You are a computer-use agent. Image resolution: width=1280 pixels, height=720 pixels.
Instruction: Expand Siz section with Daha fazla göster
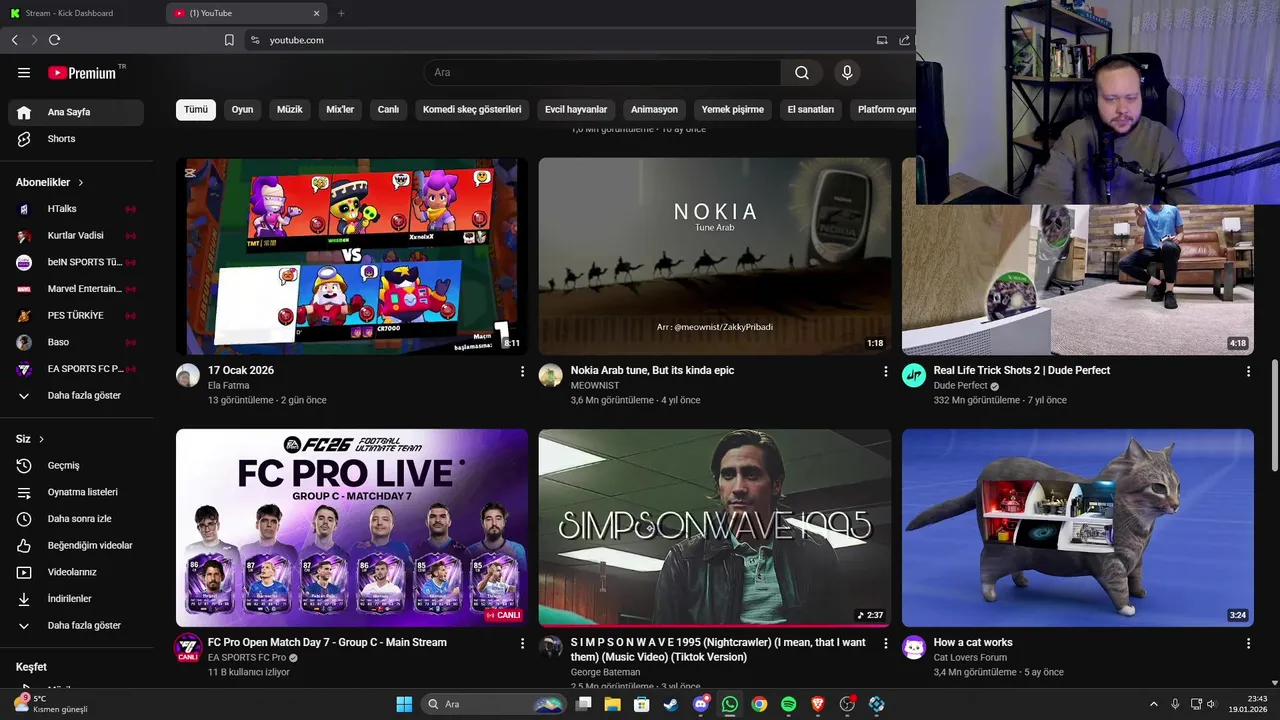click(76, 625)
